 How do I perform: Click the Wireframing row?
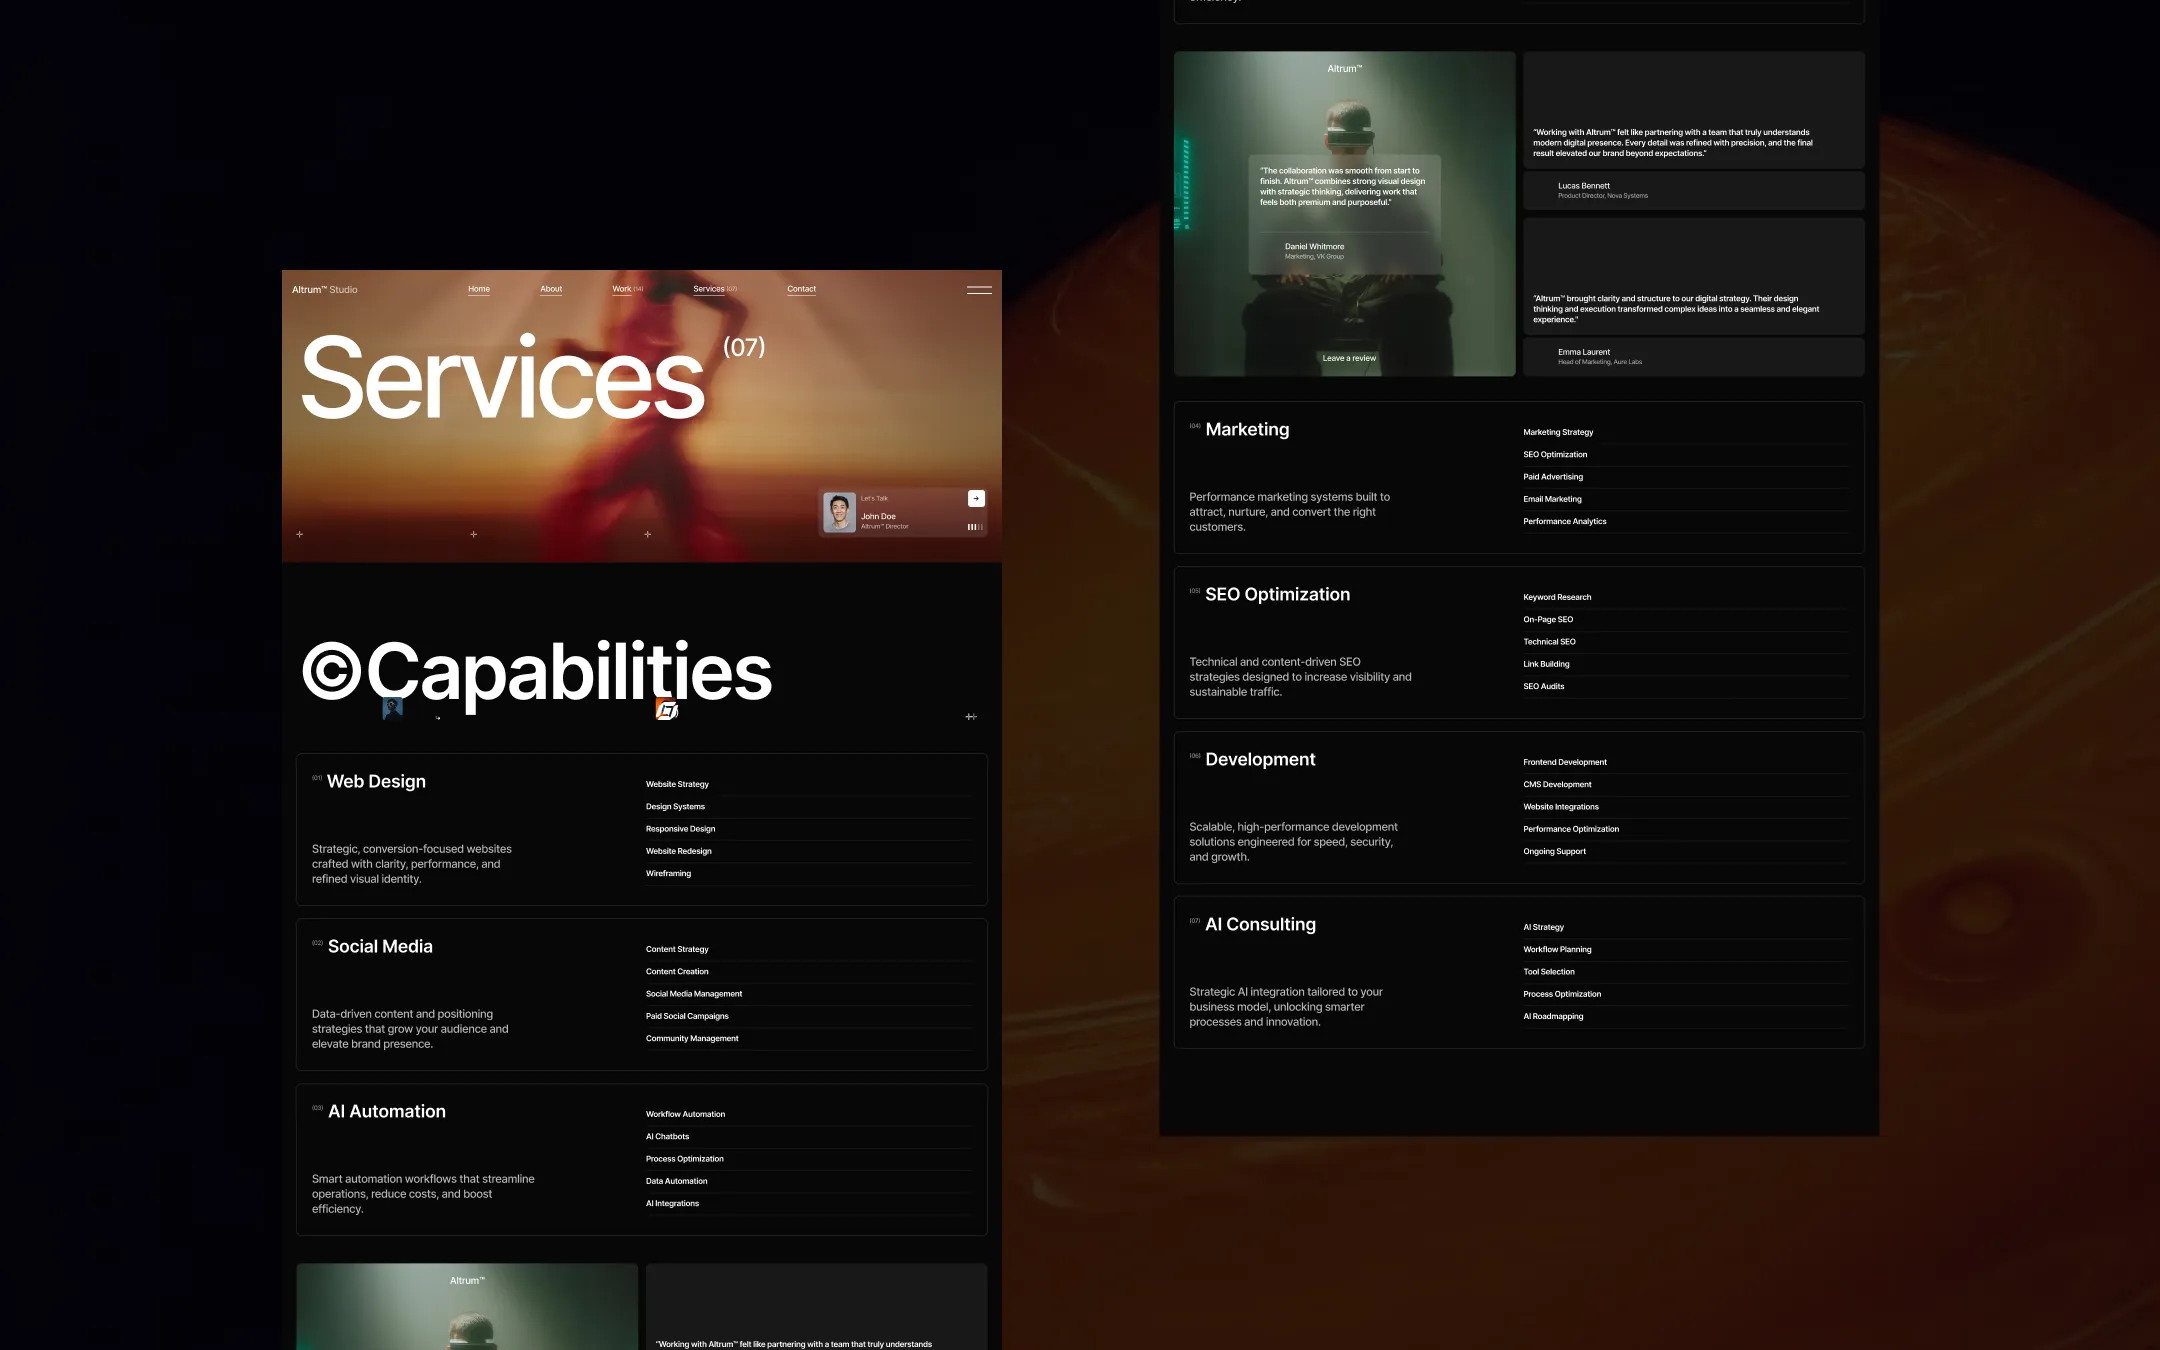[808, 874]
